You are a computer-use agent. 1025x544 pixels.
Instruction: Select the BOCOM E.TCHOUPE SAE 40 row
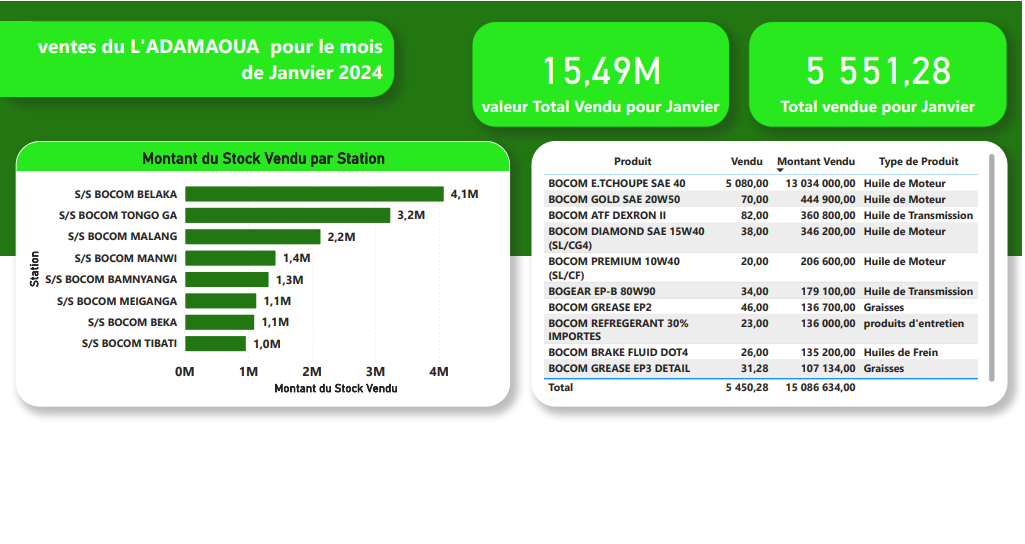[761, 184]
